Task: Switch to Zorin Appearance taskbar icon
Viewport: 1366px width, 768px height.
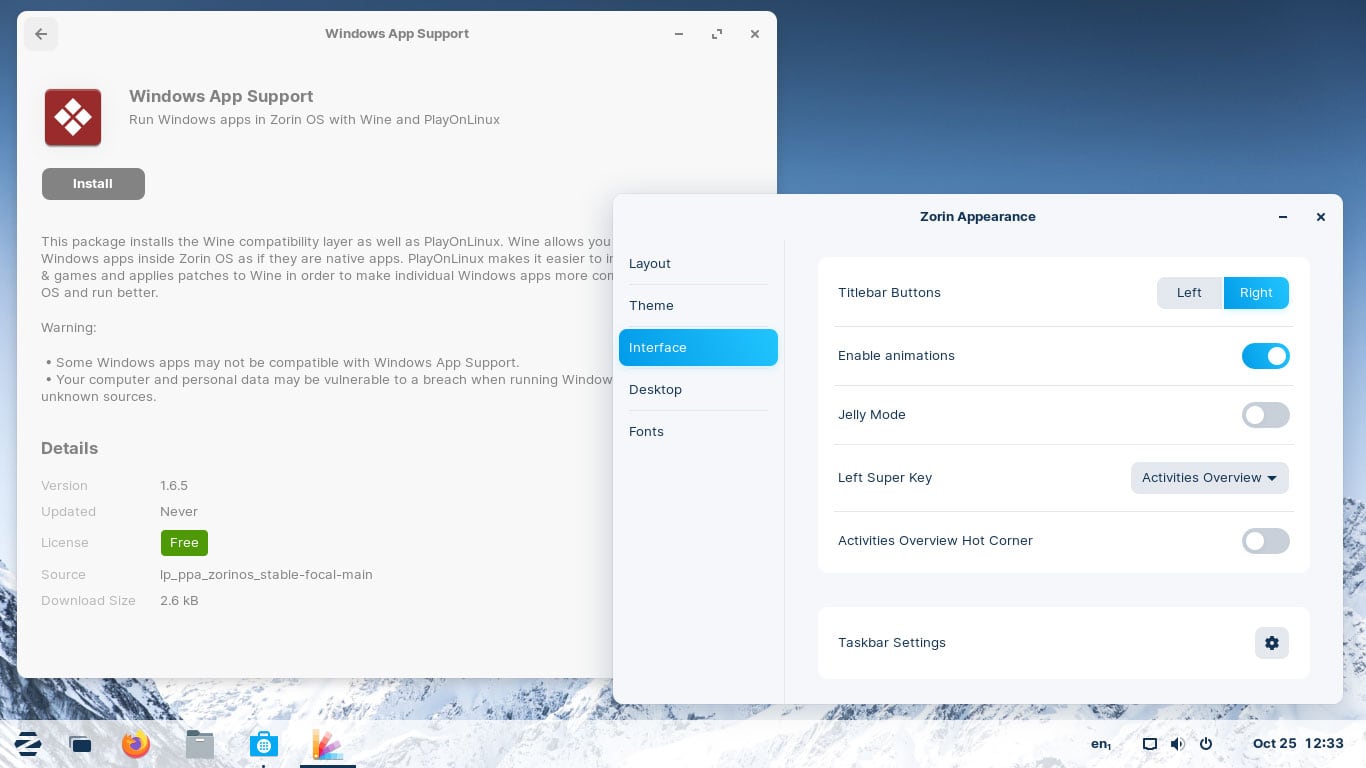Action: click(x=327, y=744)
